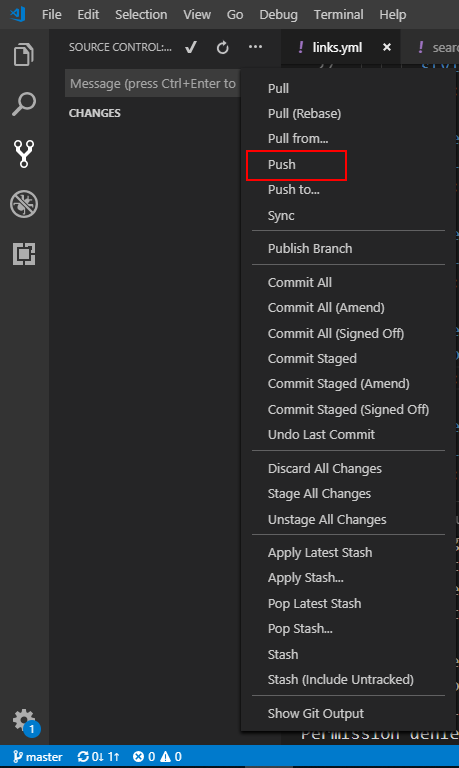Open the Search view in activity bar
The height and width of the screenshot is (768, 459).
24,104
